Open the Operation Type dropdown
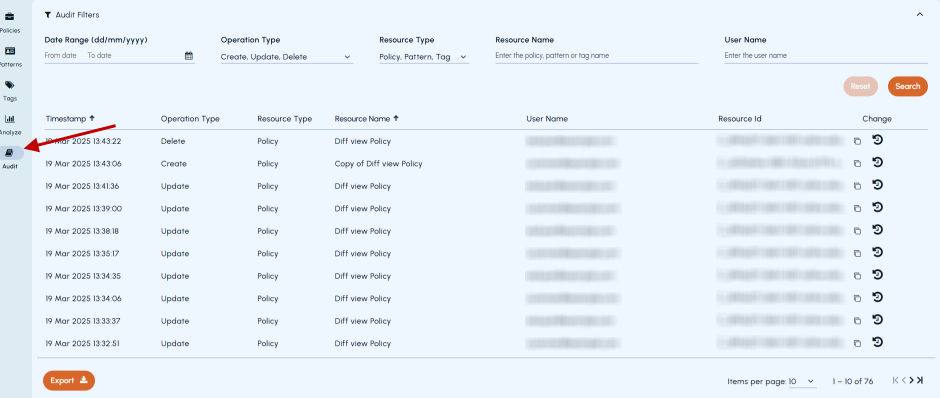Screen dimensions: 940x398 (x=287, y=57)
